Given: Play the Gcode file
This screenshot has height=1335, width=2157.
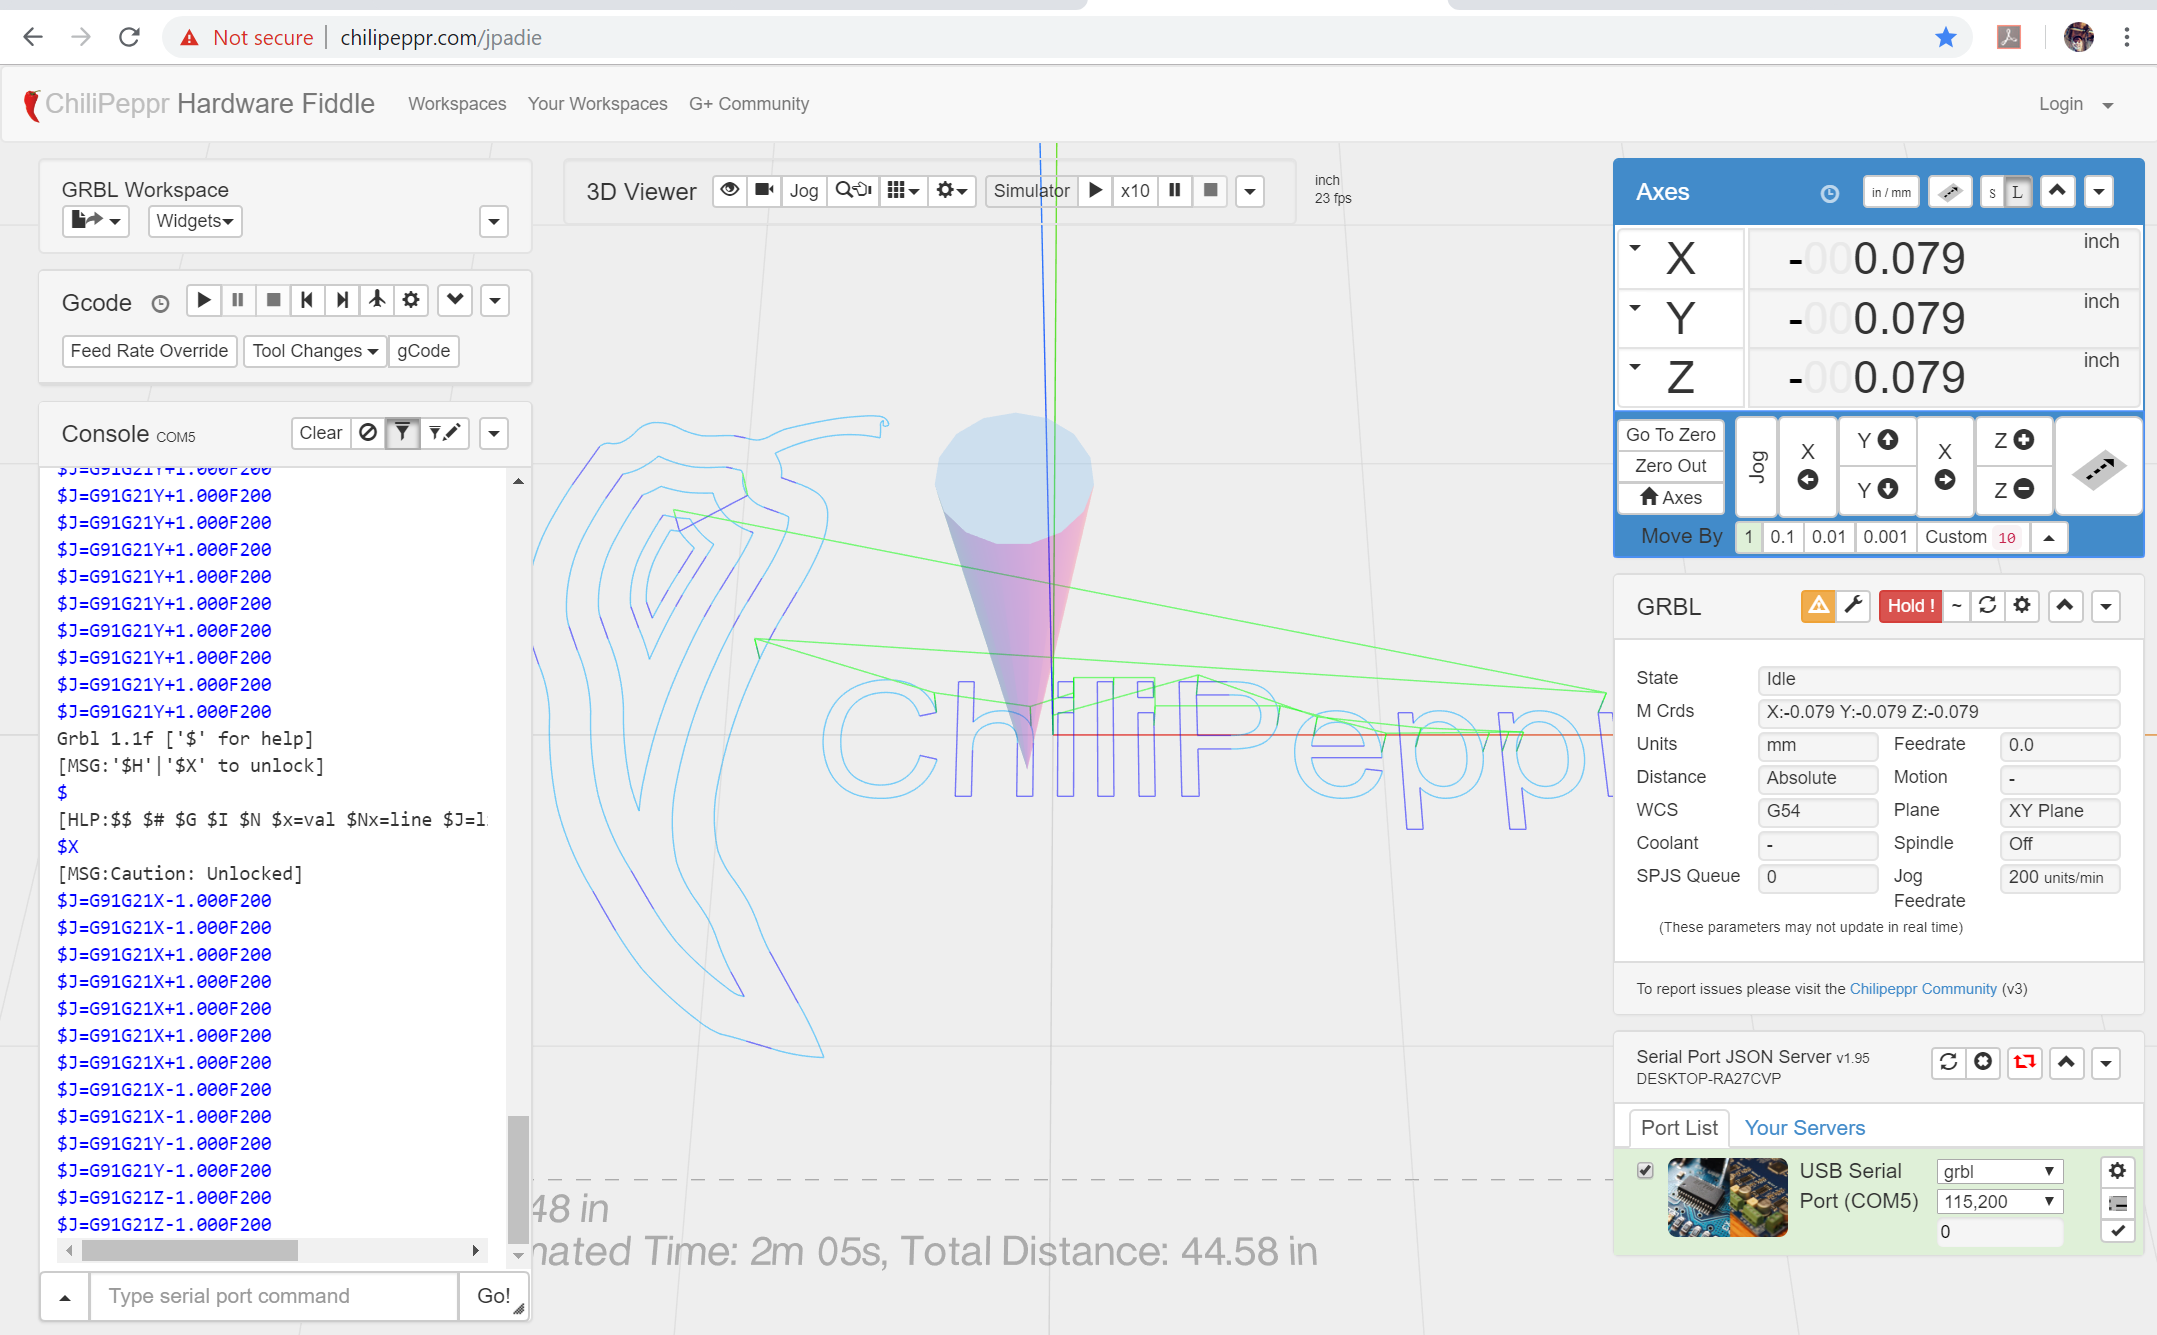Looking at the screenshot, I should pos(204,300).
